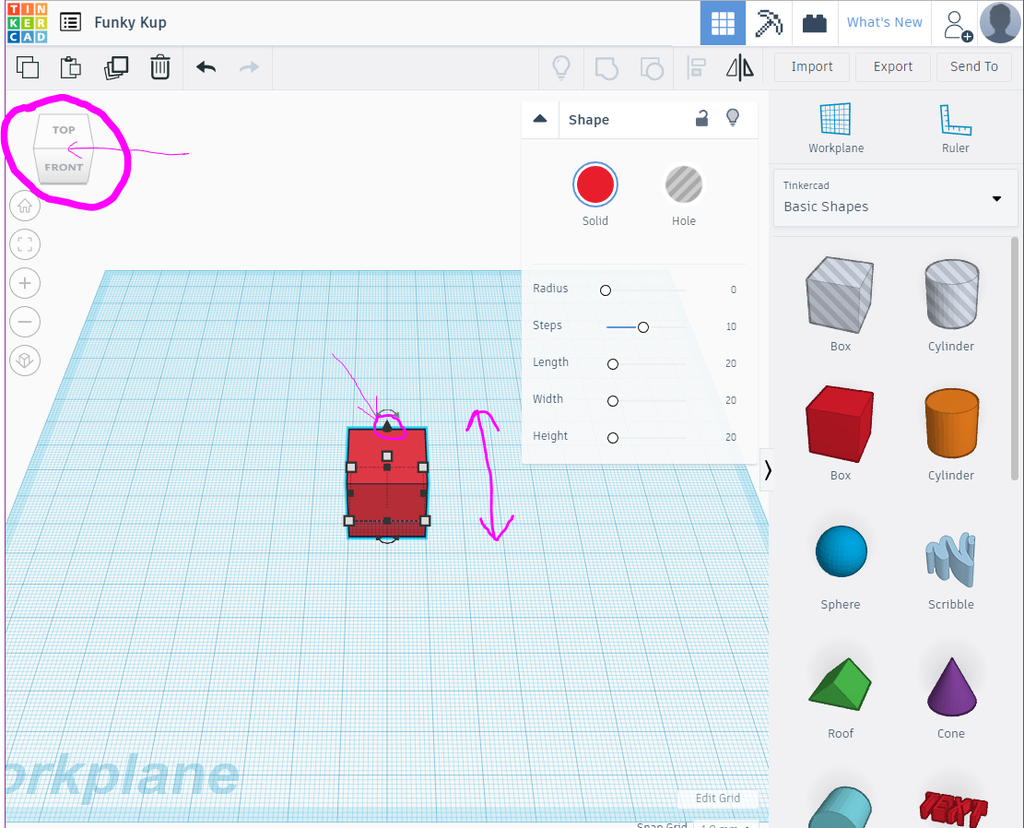This screenshot has height=828, width=1024.
Task: Toggle the shape lock icon
Action: [702, 118]
